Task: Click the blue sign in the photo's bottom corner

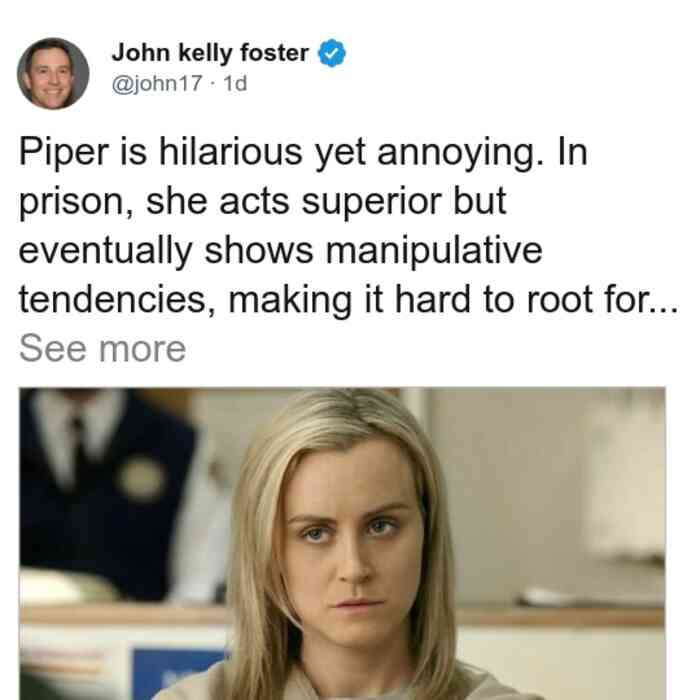Action: click(x=181, y=674)
